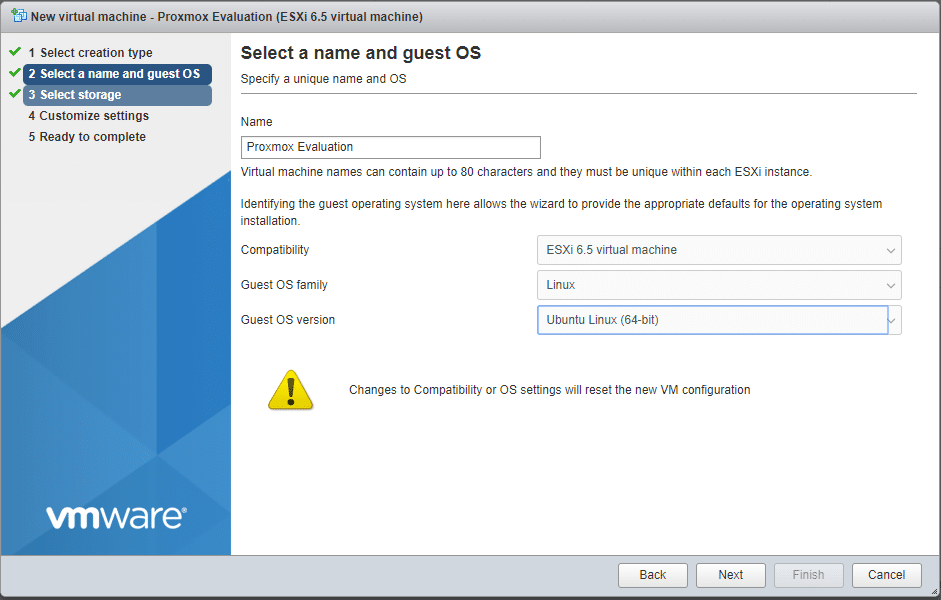Go to step 5 Ready to complete
Viewport: 941px width, 600px height.
[x=87, y=137]
